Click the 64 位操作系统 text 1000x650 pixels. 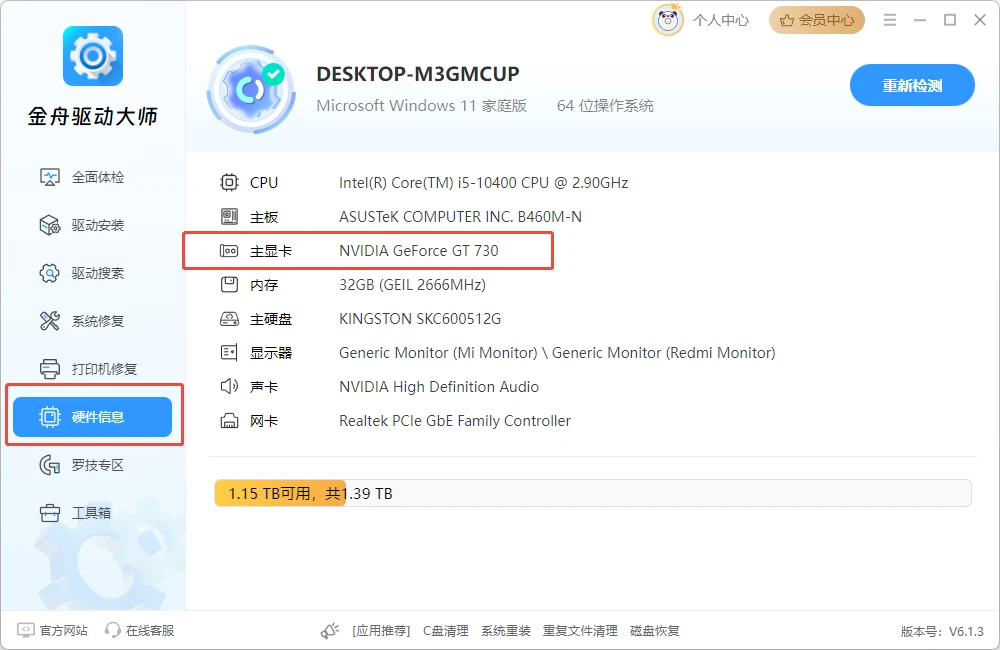click(605, 106)
